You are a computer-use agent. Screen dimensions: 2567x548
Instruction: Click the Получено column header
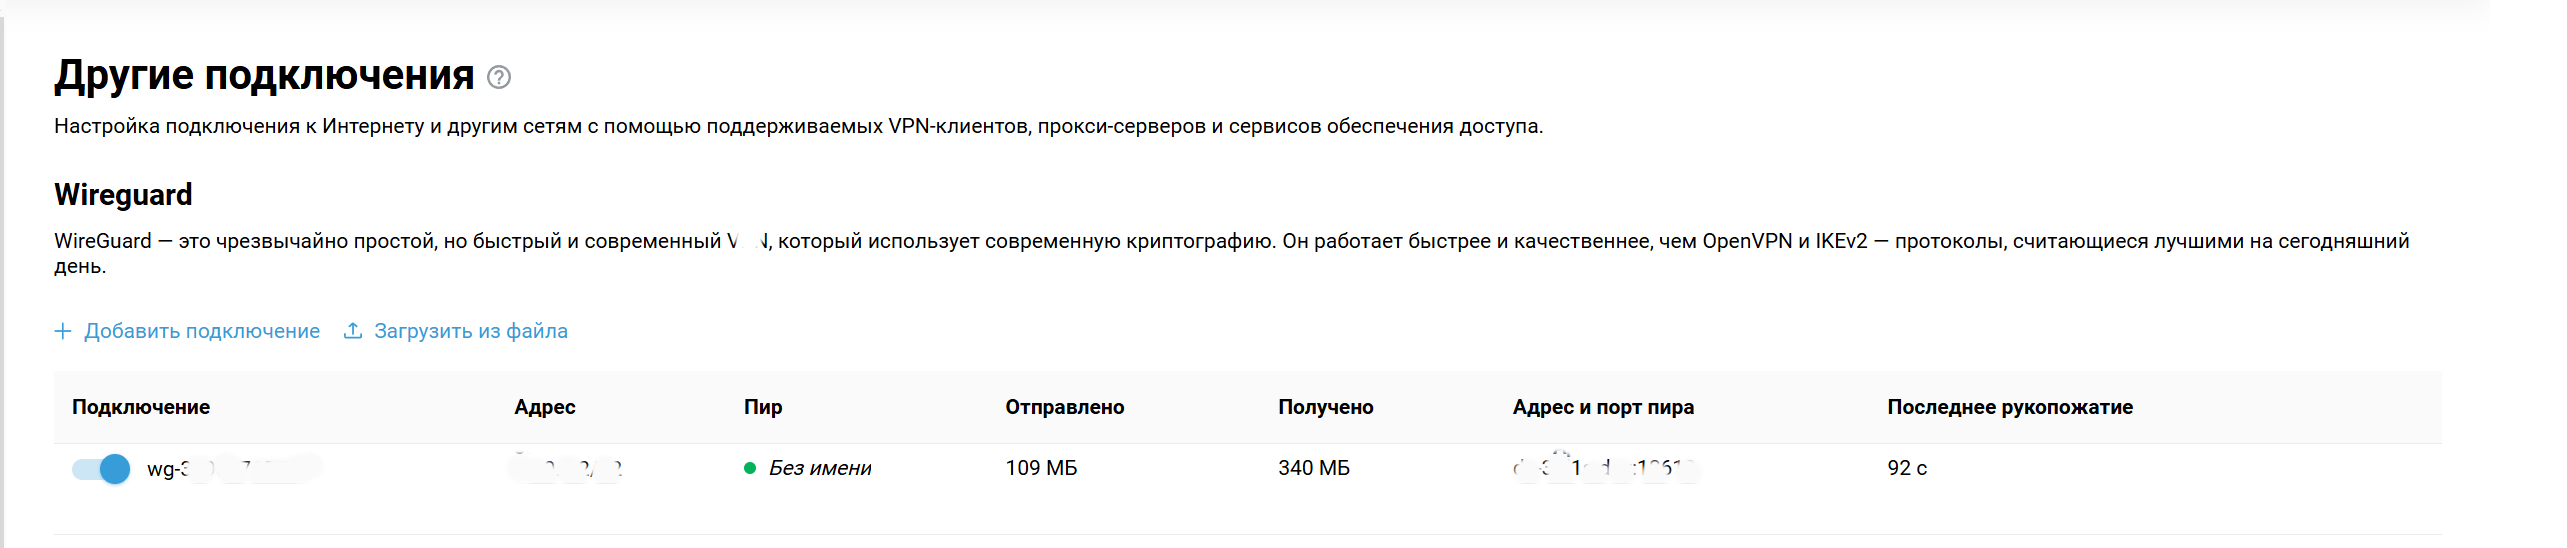(x=1326, y=407)
